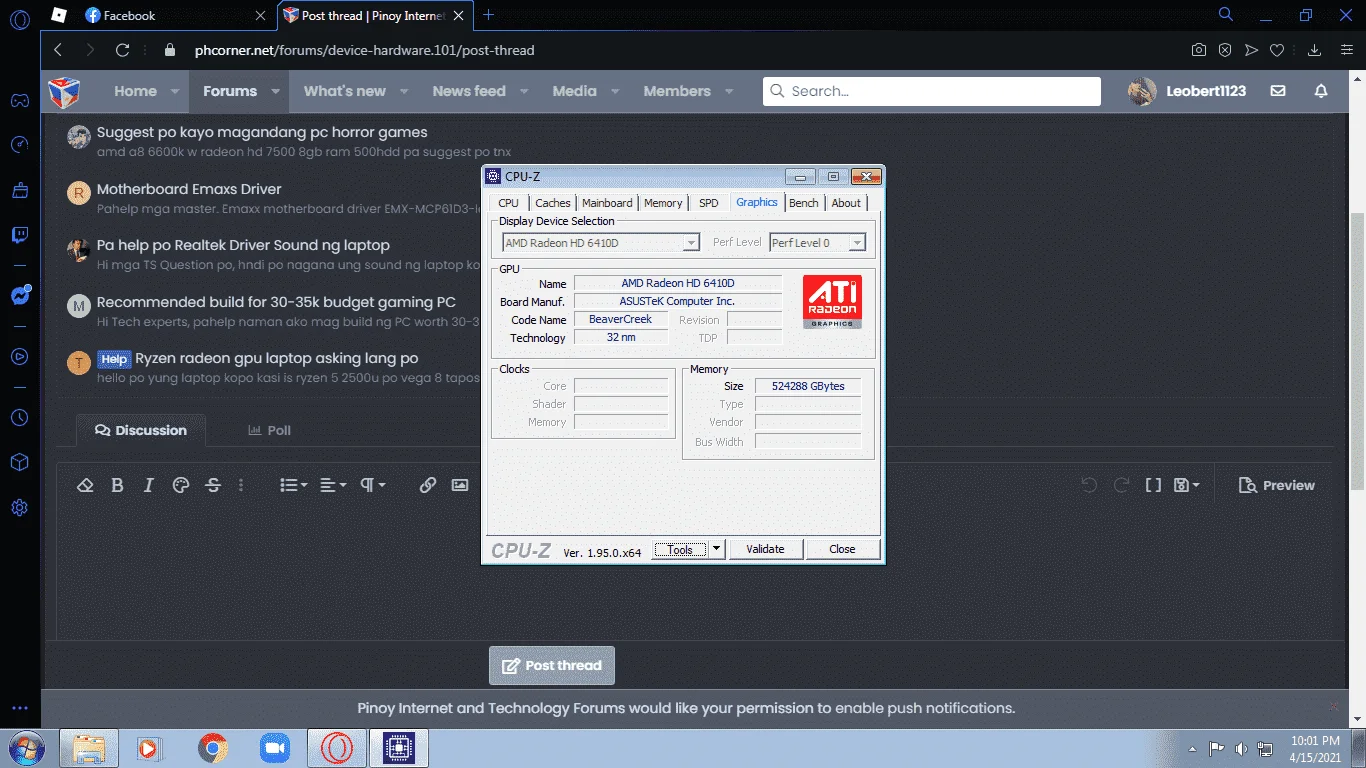Toggle Bold in the editor toolbar
Screen dimensions: 1366x768
pyautogui.click(x=117, y=485)
